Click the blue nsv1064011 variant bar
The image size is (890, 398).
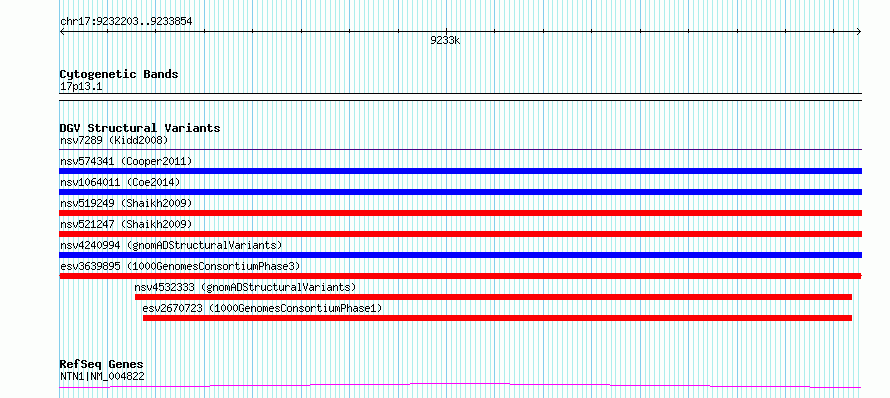[x=460, y=192]
